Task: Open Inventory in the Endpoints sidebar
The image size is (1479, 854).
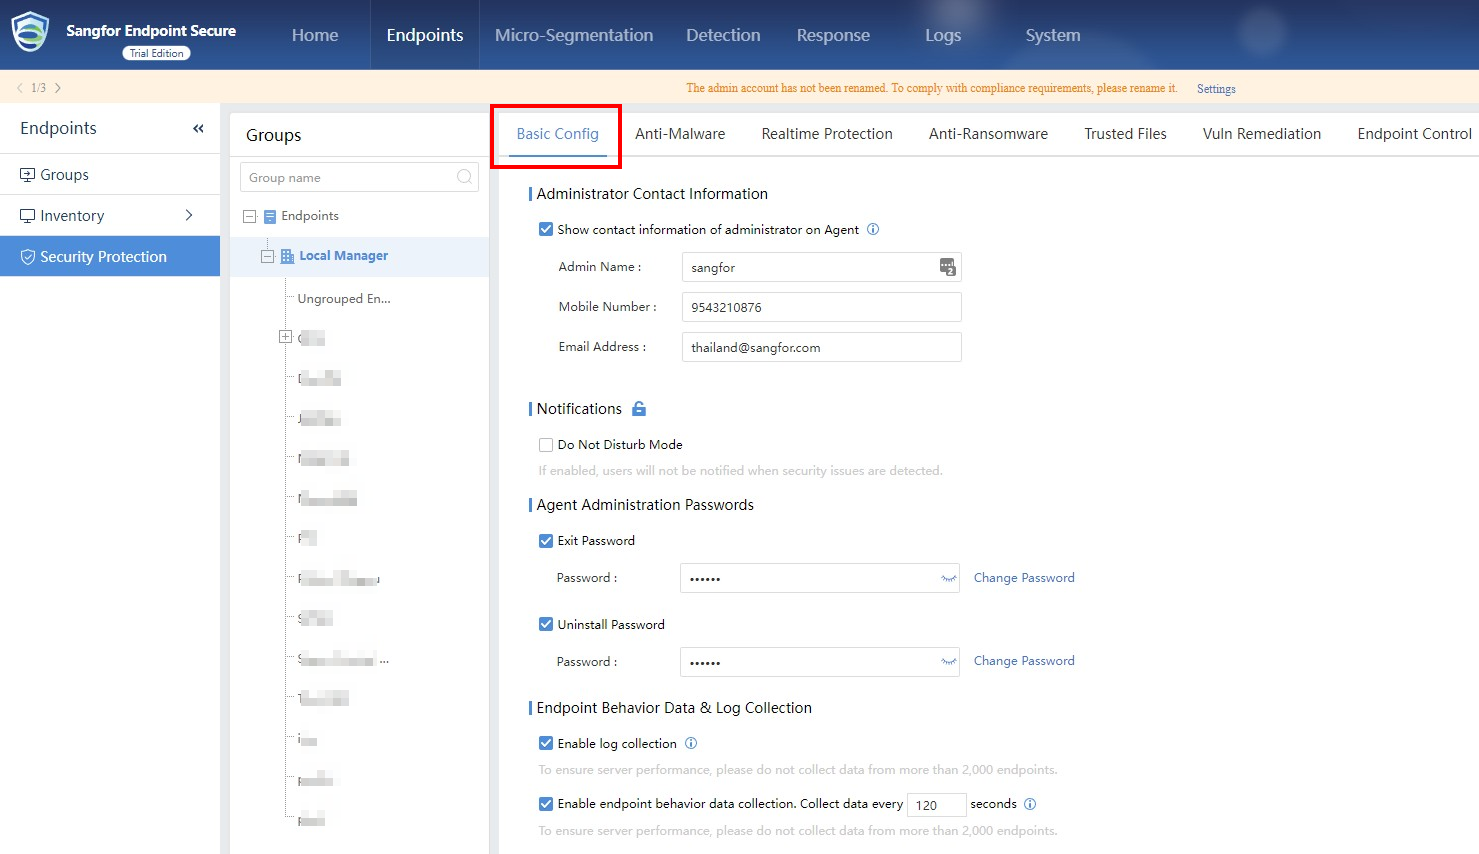Action: click(110, 215)
